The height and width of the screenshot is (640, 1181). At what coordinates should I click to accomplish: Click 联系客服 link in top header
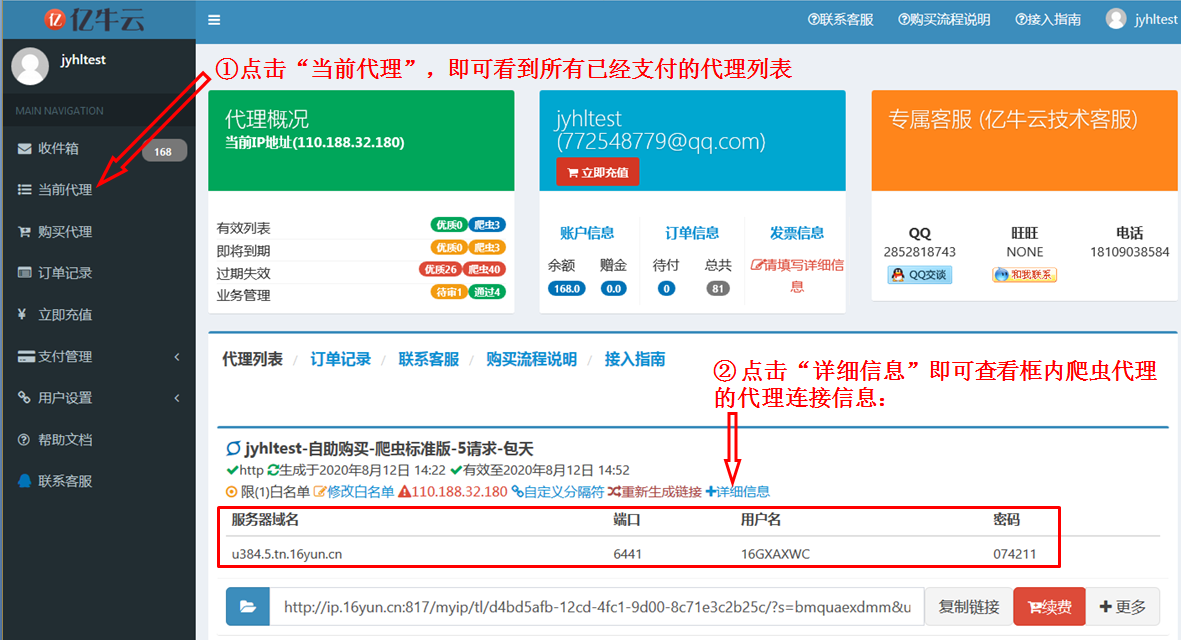coord(841,20)
